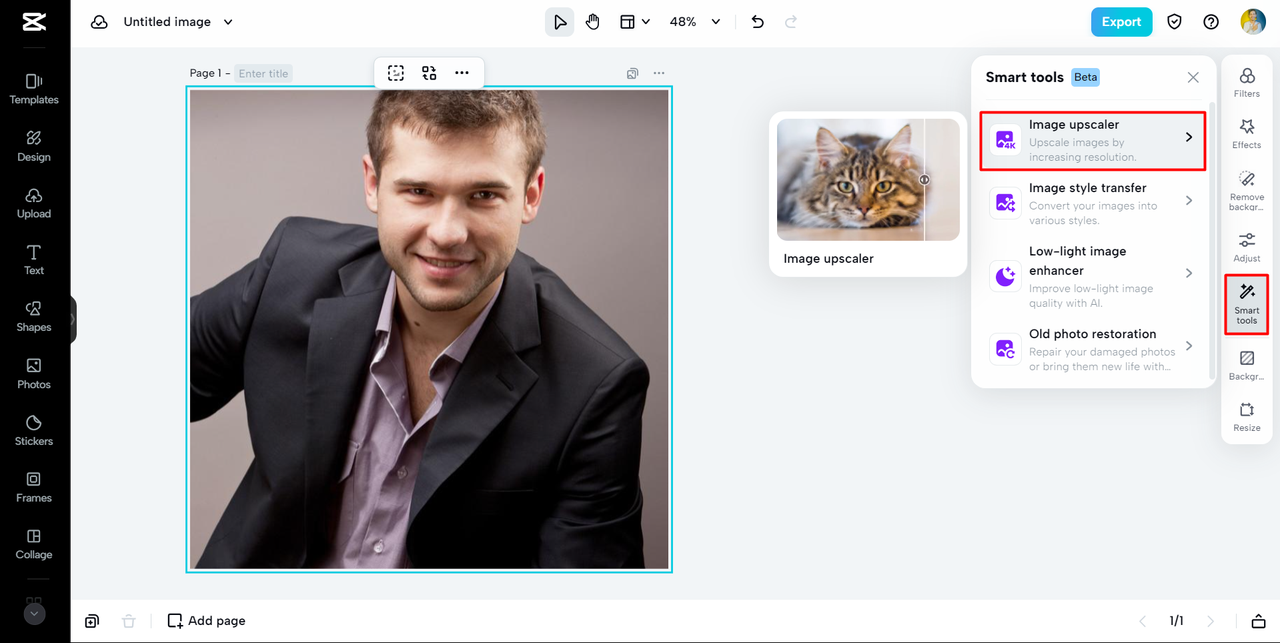
Task: Click the duplicate page icon in bottom bar
Action: point(92,621)
